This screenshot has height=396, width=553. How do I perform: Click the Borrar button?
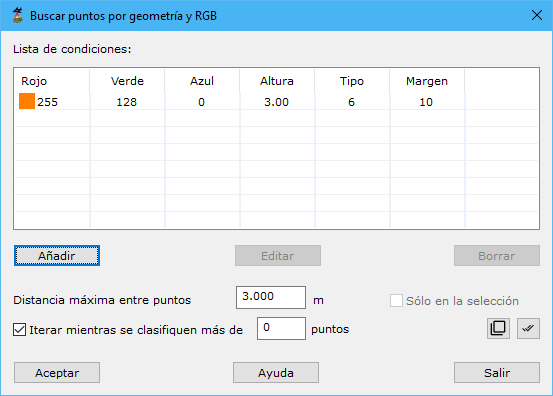[497, 256]
